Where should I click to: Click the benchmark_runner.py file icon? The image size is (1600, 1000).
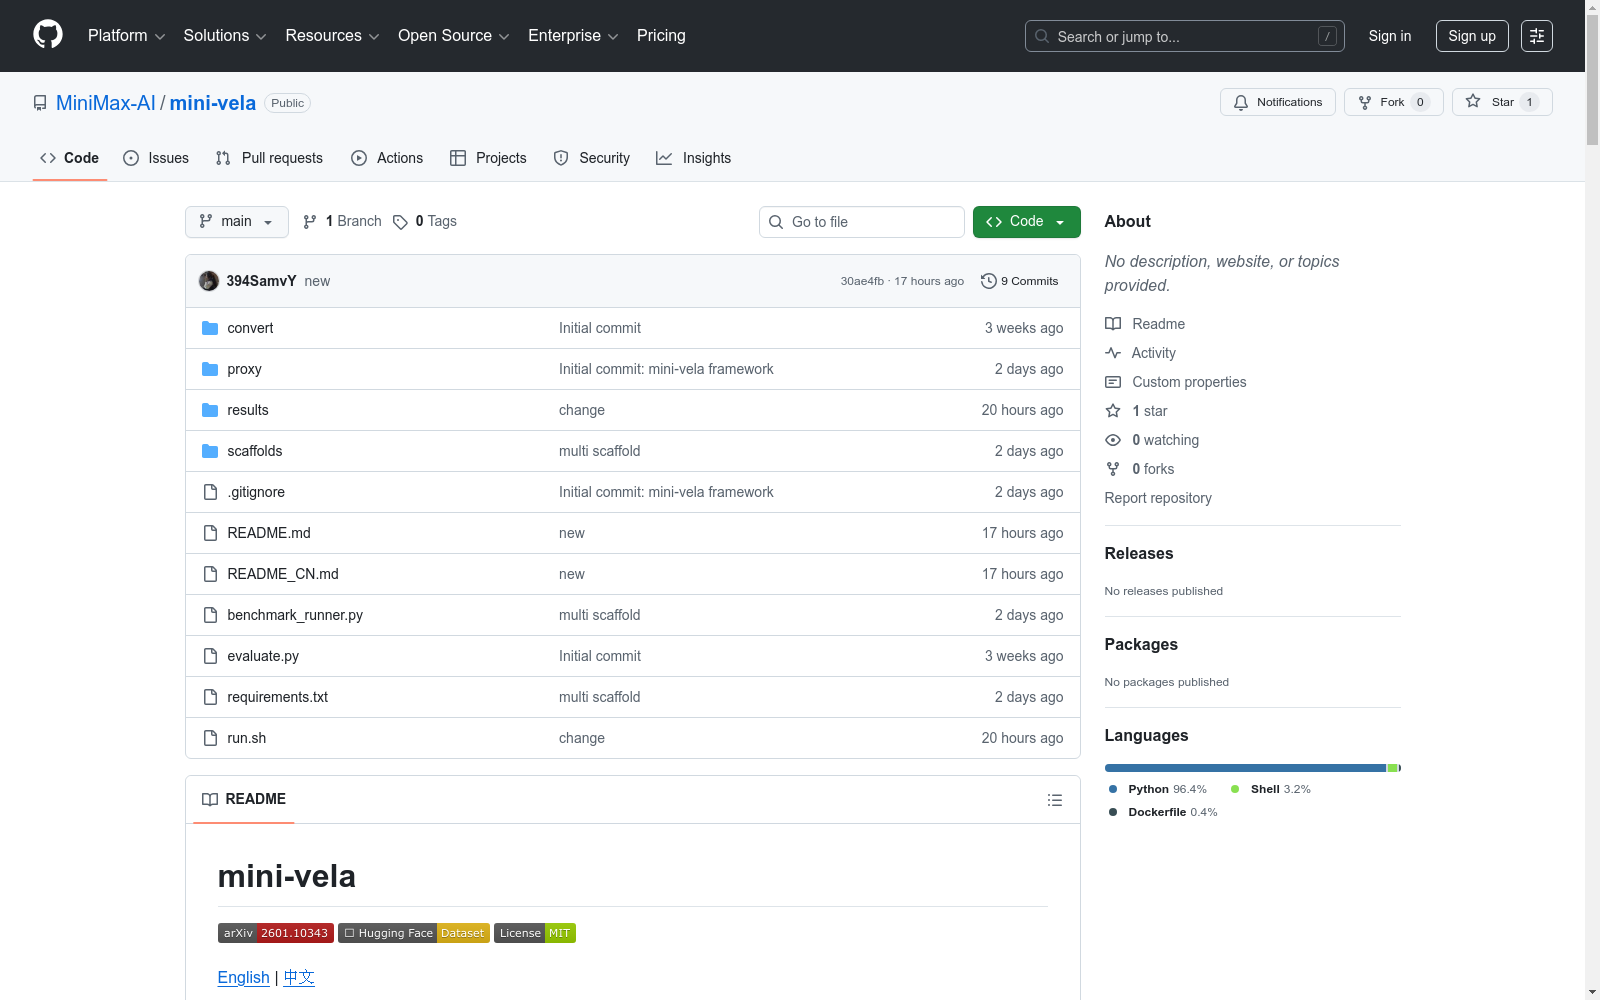coord(210,615)
